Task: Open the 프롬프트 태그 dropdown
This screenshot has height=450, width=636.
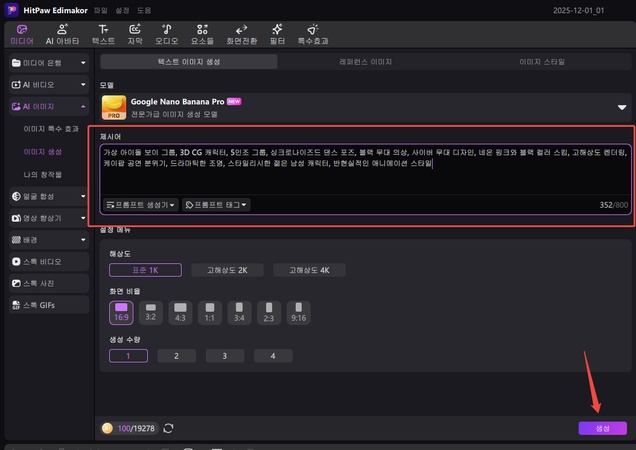Action: click(x=216, y=205)
